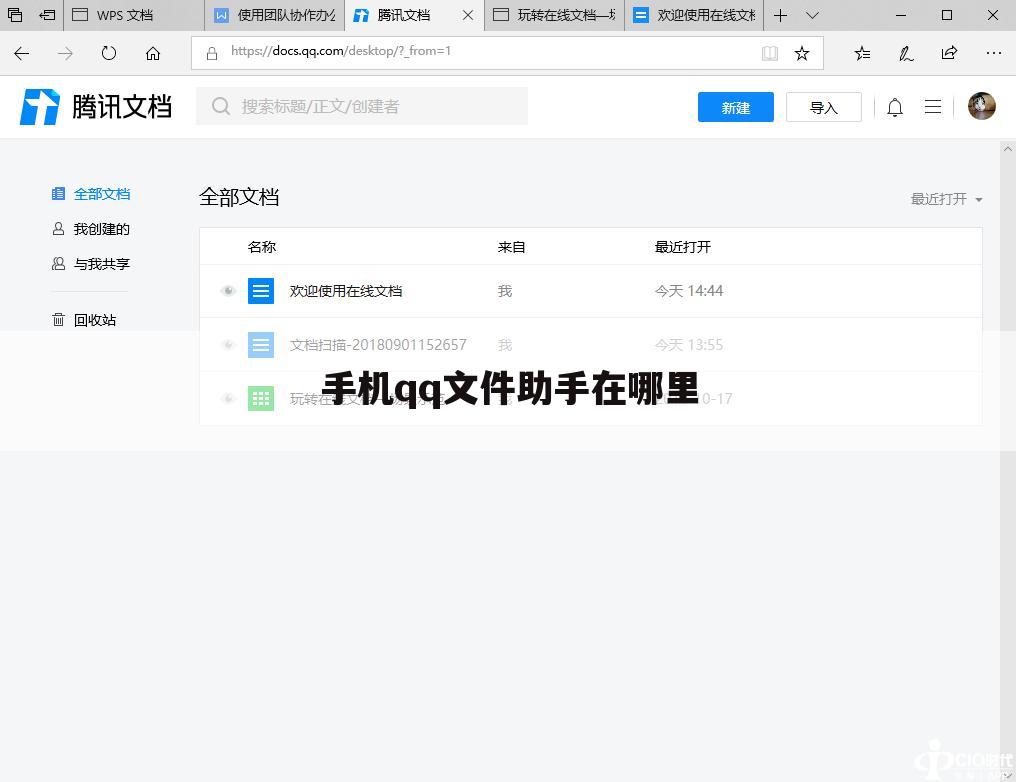The width and height of the screenshot is (1016, 782).
Task: Open the favorites hub icon
Action: tap(862, 53)
